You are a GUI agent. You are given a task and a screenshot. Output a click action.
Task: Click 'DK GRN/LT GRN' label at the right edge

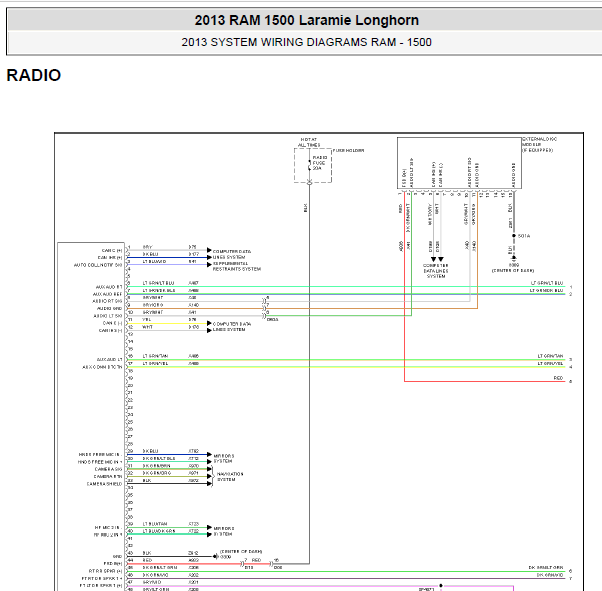pyautogui.click(x=546, y=568)
